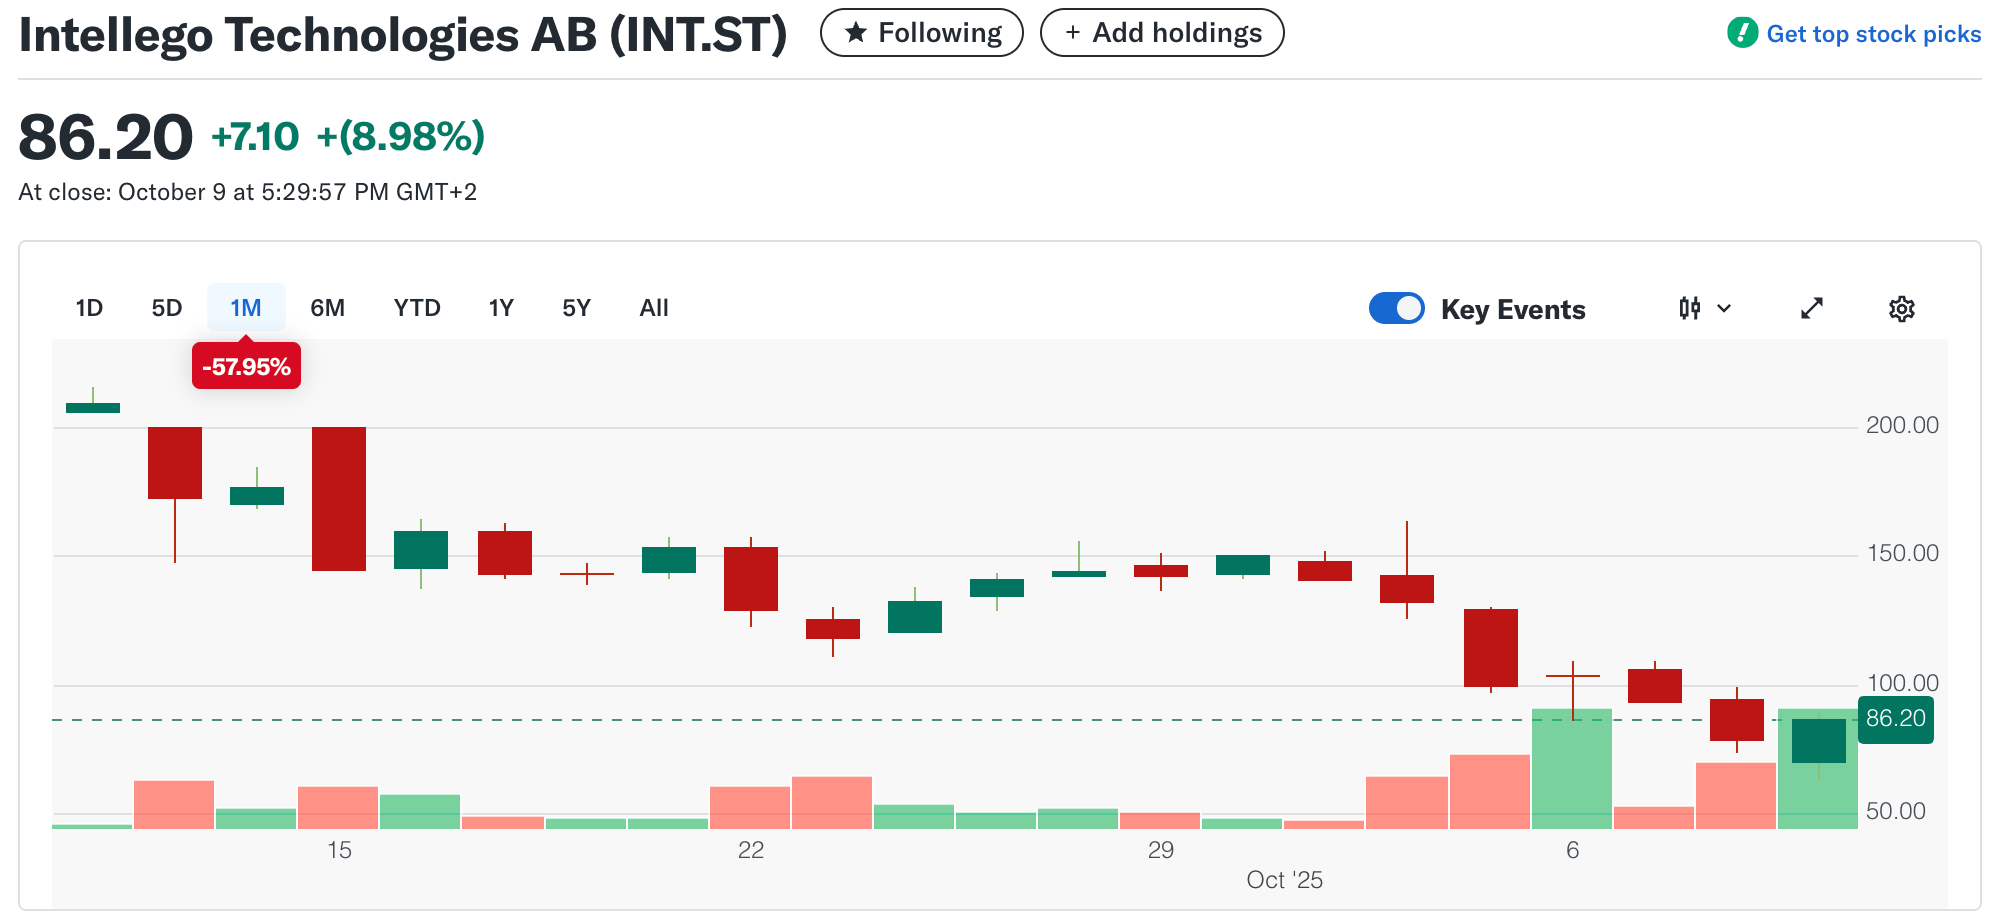Select the 5Y range tab
This screenshot has width=1992, height=924.
tap(576, 308)
